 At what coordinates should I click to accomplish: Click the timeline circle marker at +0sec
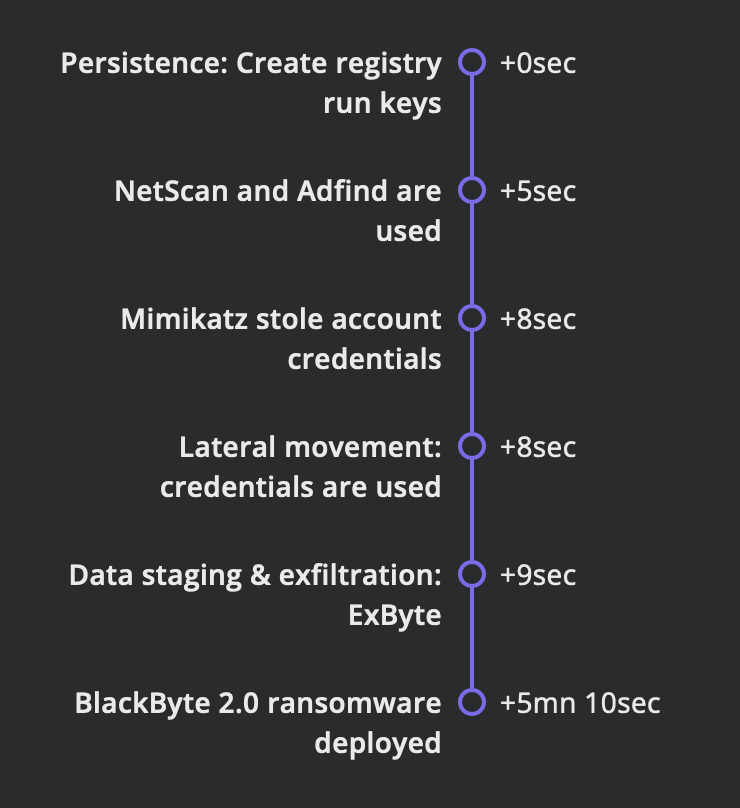(x=472, y=62)
